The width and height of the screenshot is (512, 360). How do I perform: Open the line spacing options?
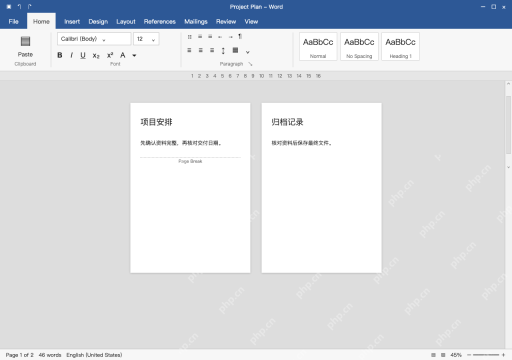click(223, 51)
